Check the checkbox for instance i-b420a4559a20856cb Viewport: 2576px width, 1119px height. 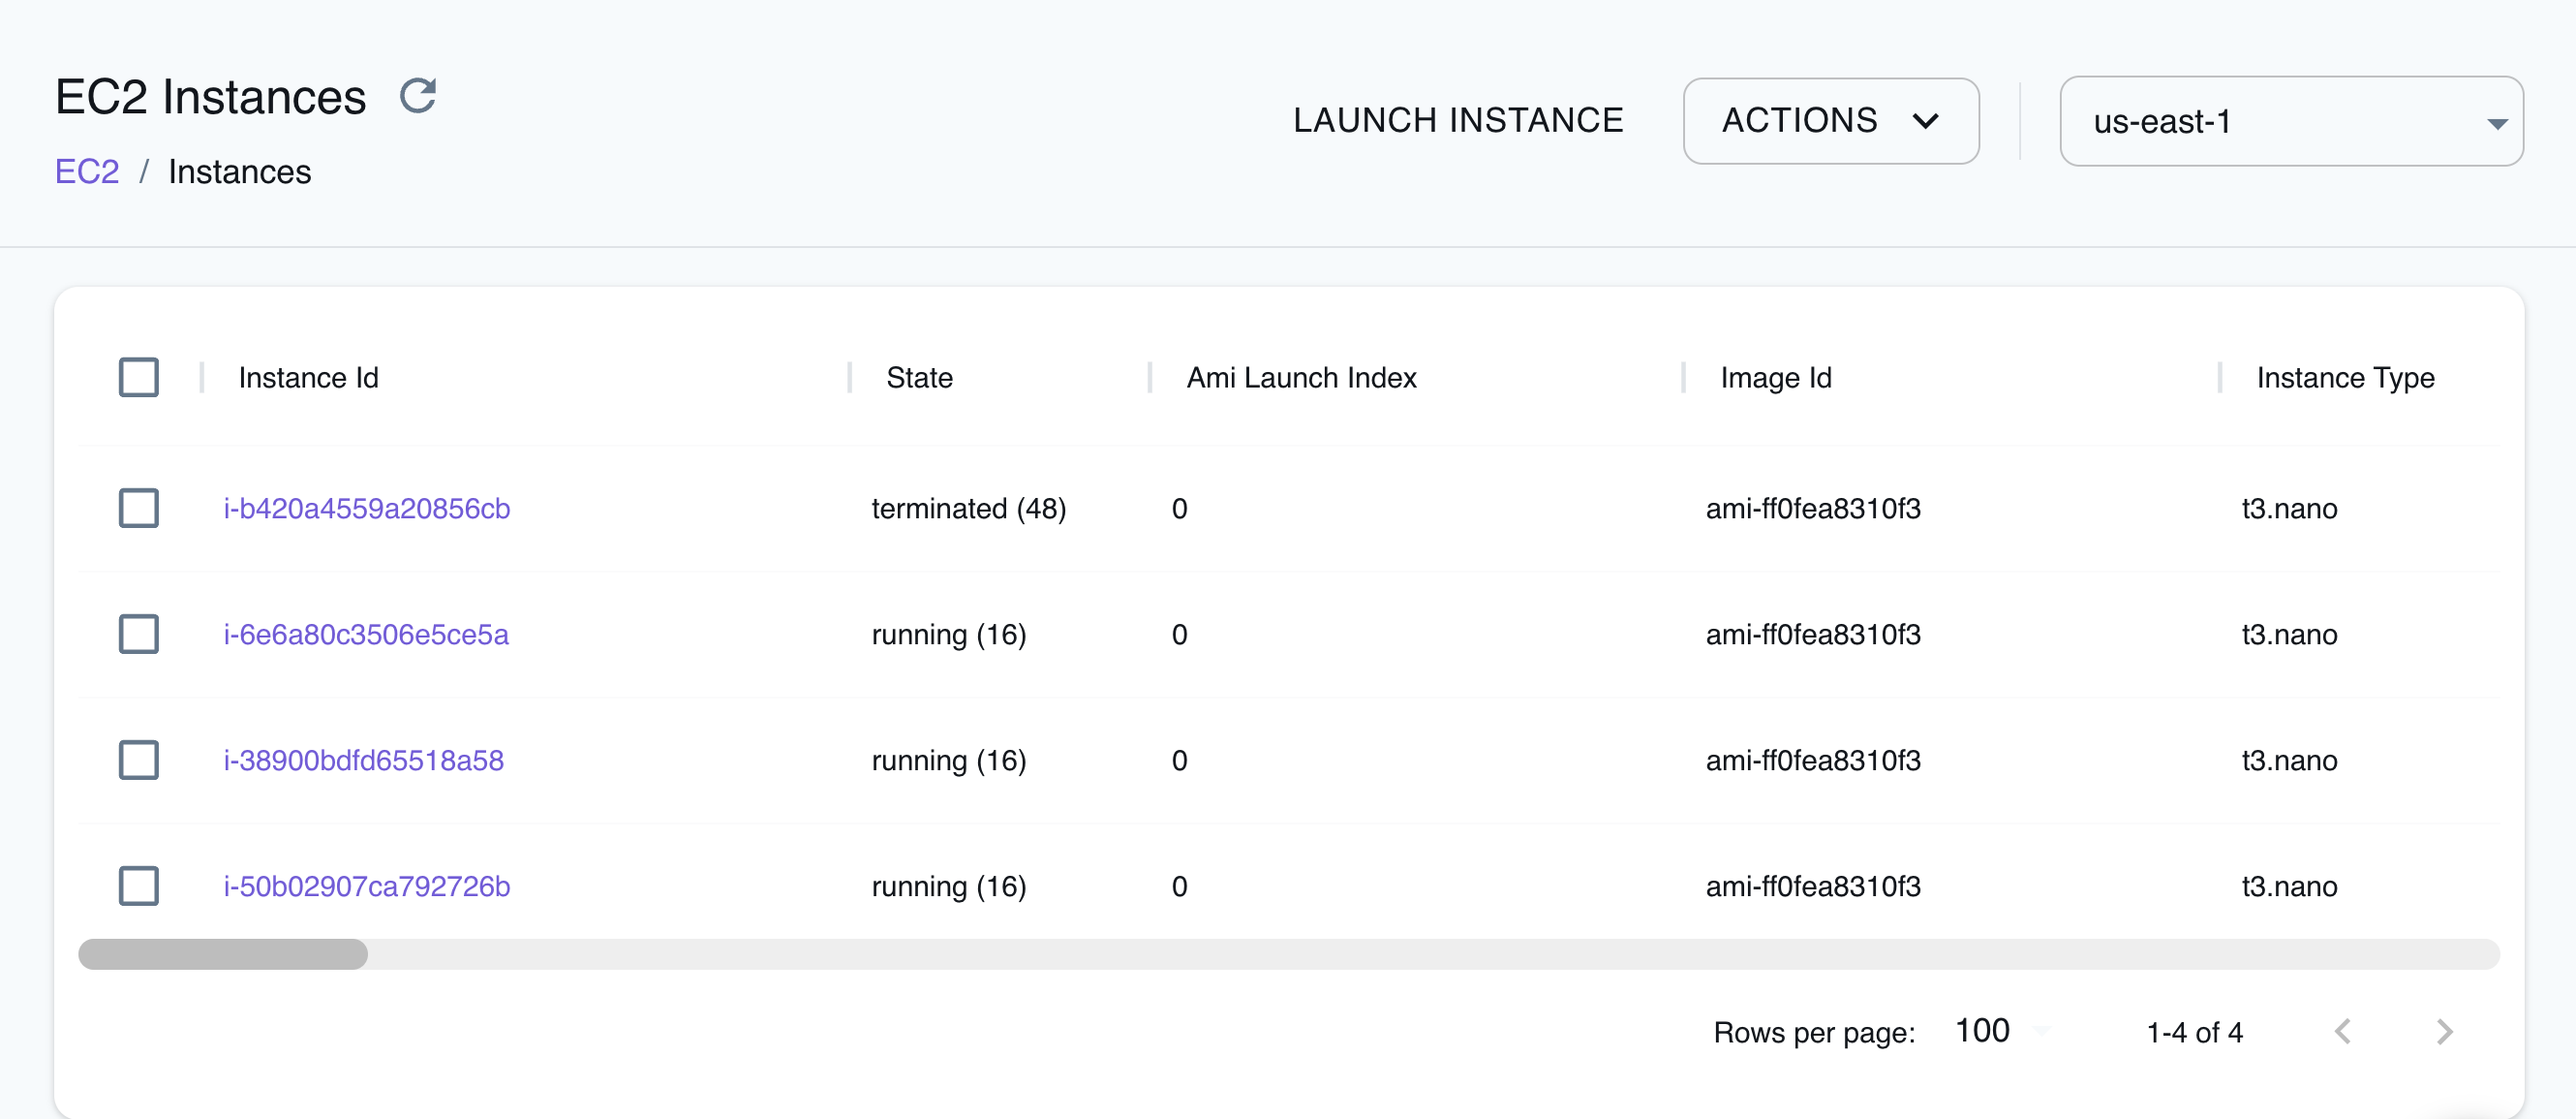point(139,508)
